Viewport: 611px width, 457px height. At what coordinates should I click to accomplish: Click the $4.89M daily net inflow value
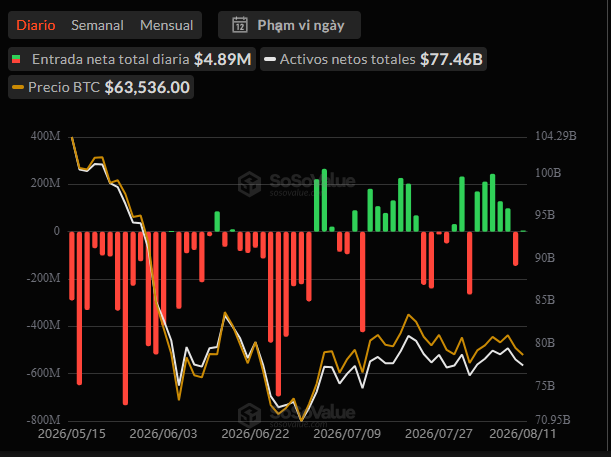223,59
